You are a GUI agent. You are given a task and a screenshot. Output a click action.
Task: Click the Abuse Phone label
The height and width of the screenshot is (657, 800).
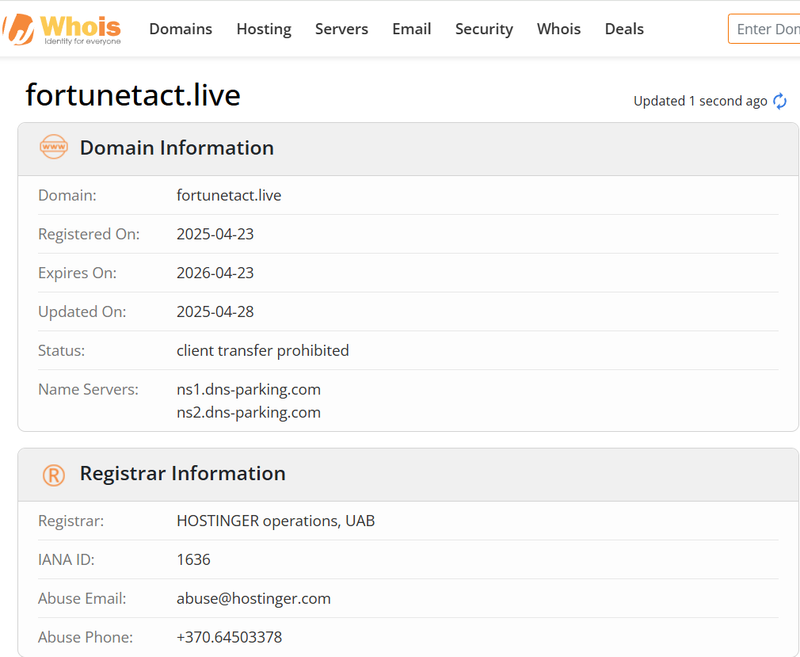(x=85, y=637)
